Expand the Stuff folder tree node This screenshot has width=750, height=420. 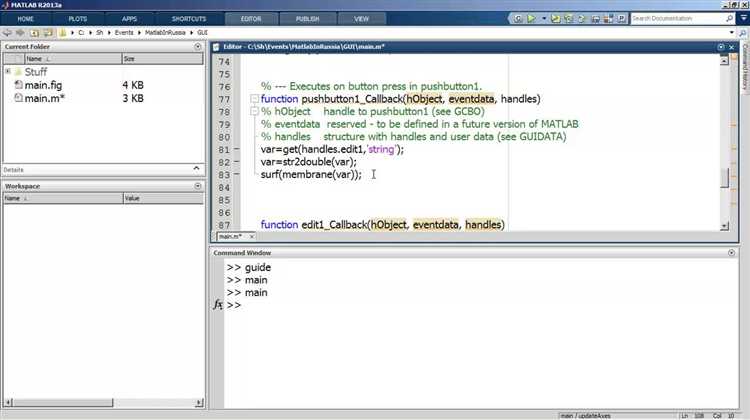(x=8, y=71)
